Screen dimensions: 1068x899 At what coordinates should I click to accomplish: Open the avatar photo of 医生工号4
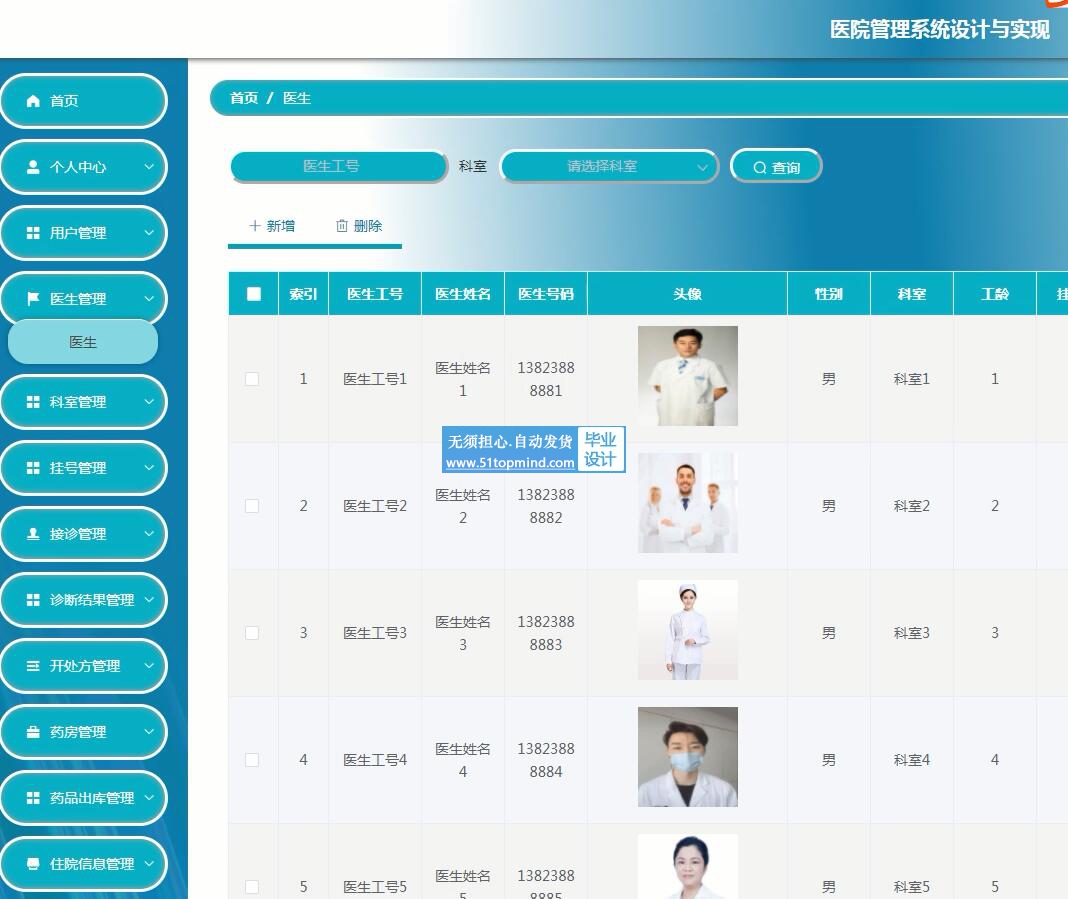(x=688, y=757)
